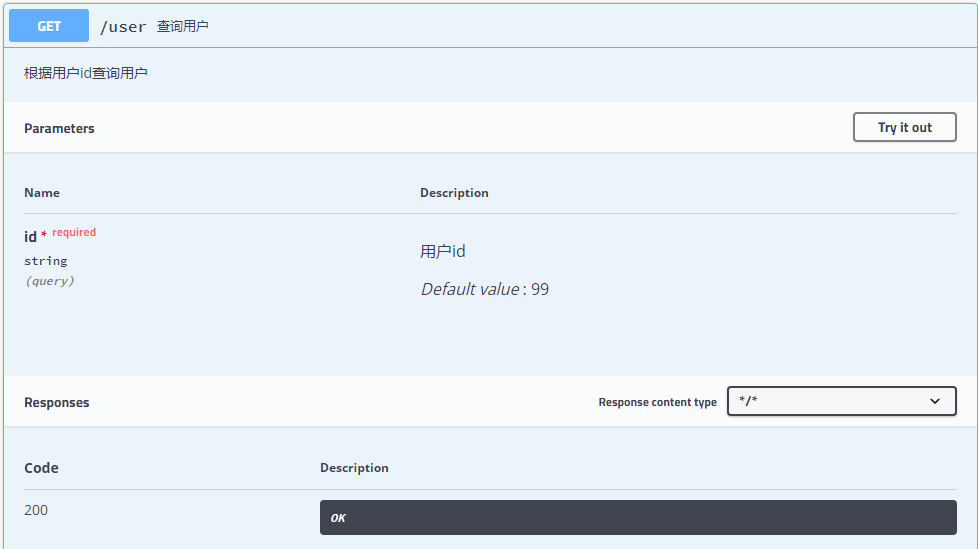Click the Default value : 99 text
The height and width of the screenshot is (549, 978).
(484, 290)
